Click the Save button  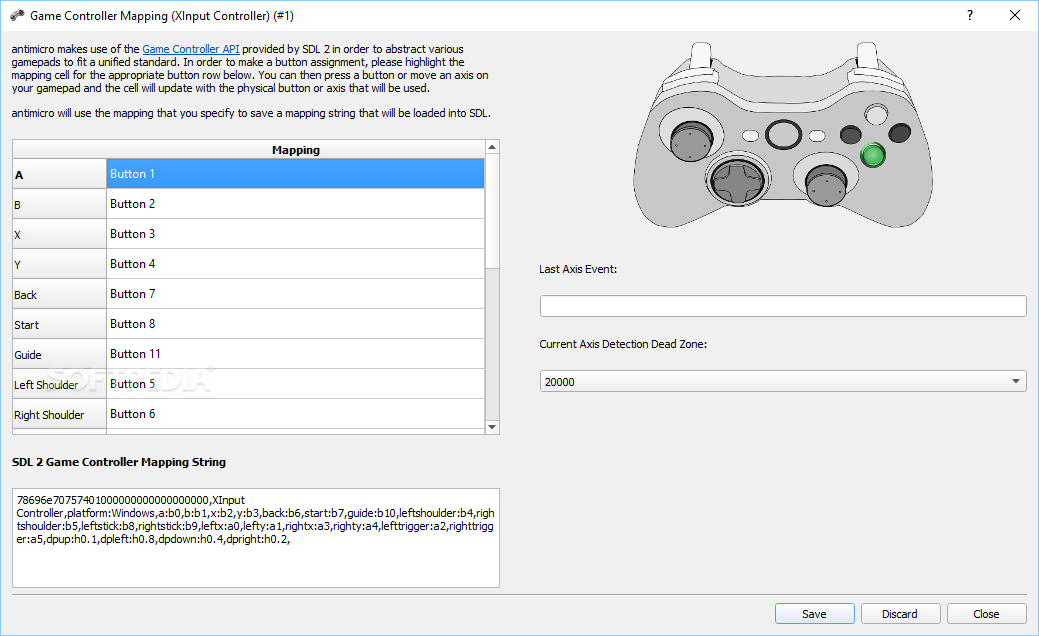(814, 613)
